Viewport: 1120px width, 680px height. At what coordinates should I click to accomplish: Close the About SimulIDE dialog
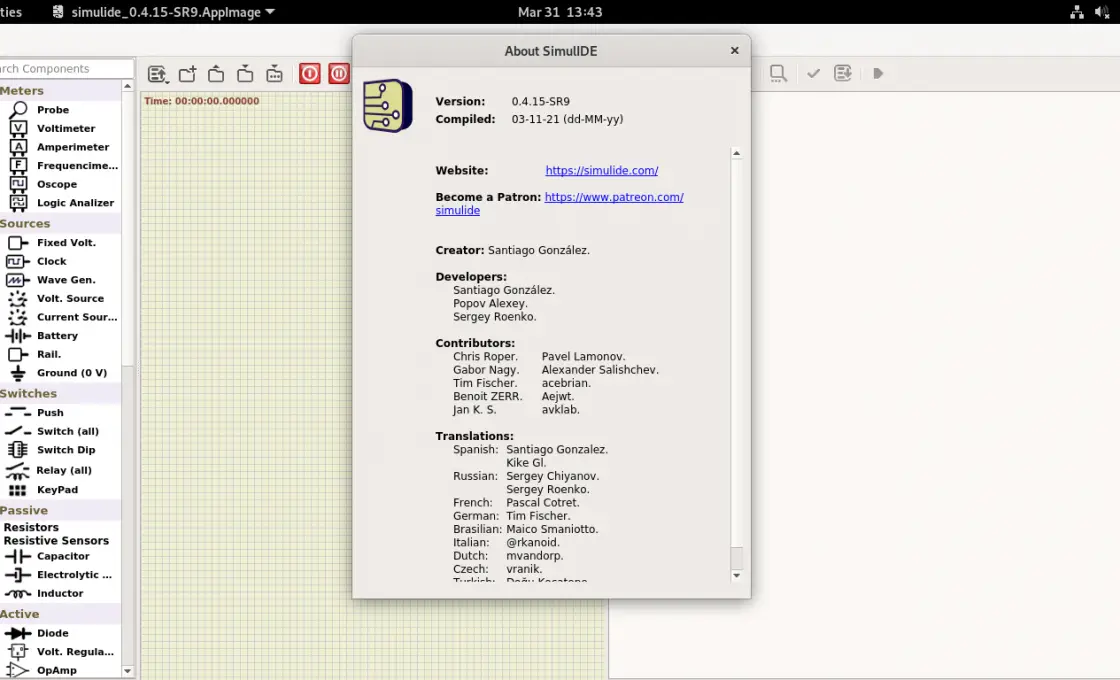(734, 51)
